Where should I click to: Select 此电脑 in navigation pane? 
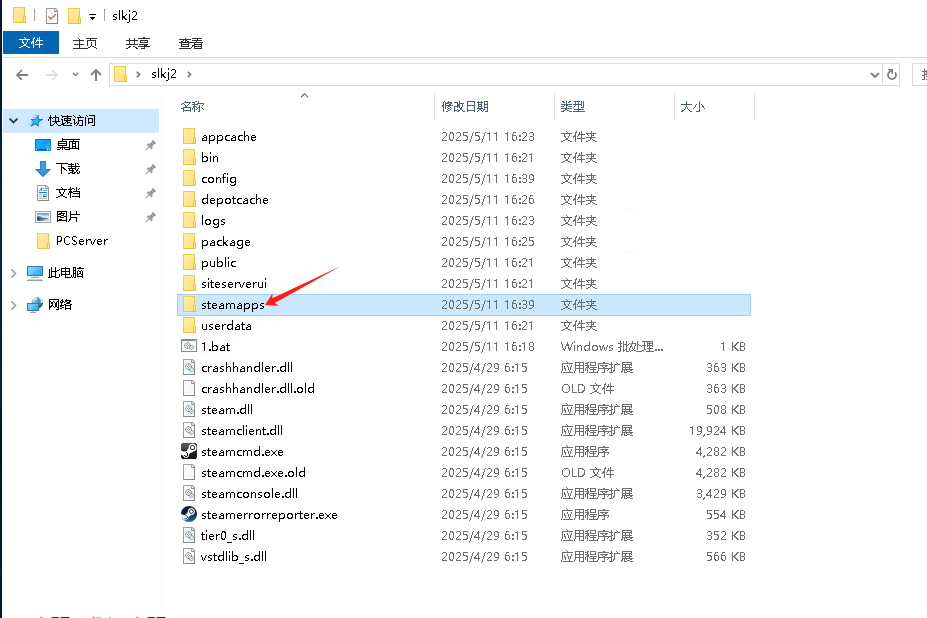tap(66, 273)
